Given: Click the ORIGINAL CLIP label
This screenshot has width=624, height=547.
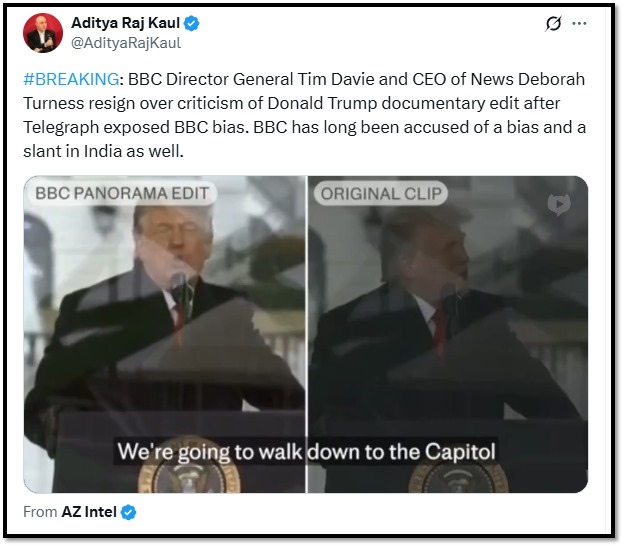Looking at the screenshot, I should (x=381, y=194).
